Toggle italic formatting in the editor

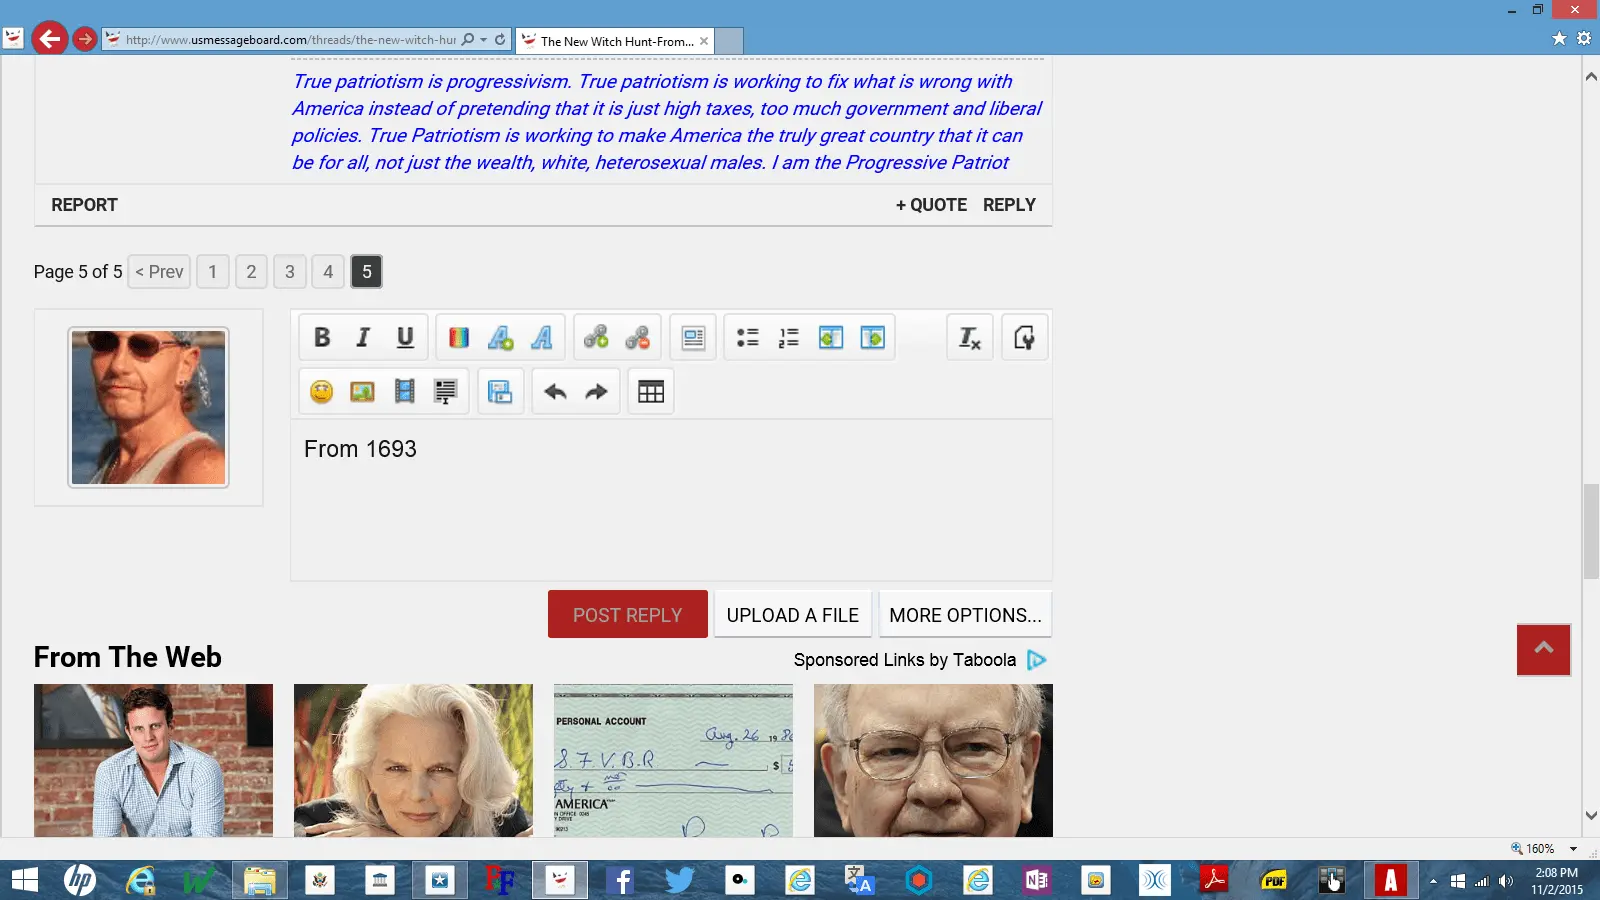click(363, 338)
